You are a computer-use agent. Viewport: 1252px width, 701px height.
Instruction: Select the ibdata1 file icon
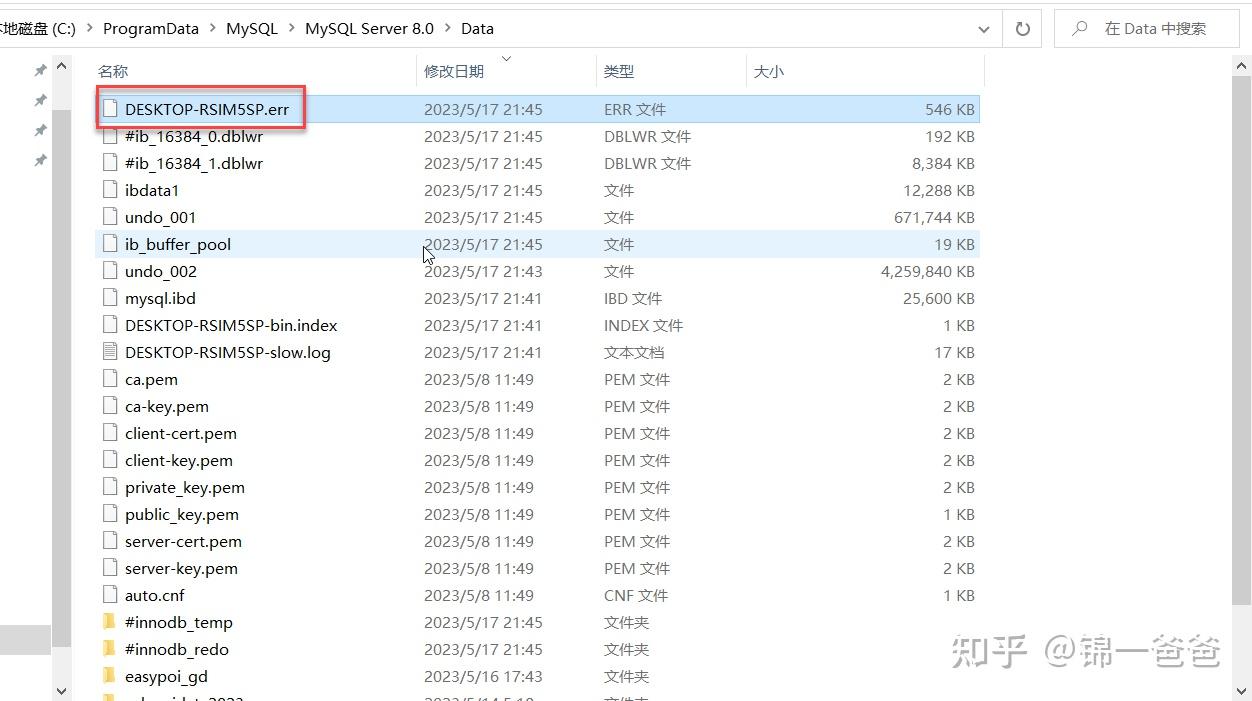pyautogui.click(x=110, y=190)
